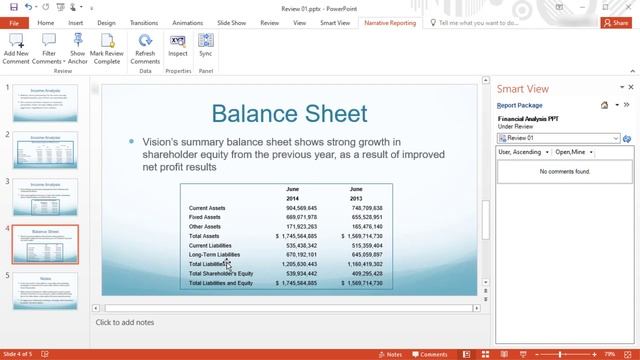Click the Balance Sheet slide title
This screenshot has height=360, width=640.
(289, 113)
